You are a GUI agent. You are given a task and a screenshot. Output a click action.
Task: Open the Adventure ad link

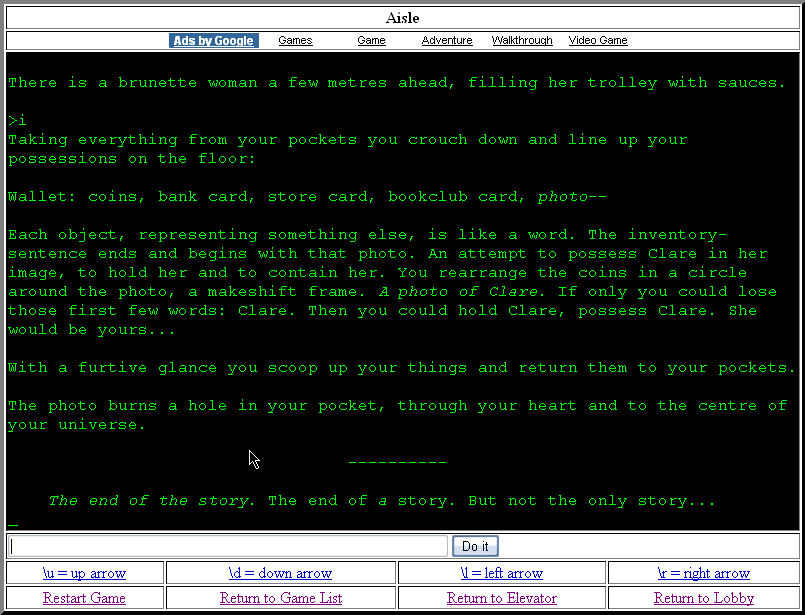[x=447, y=41]
